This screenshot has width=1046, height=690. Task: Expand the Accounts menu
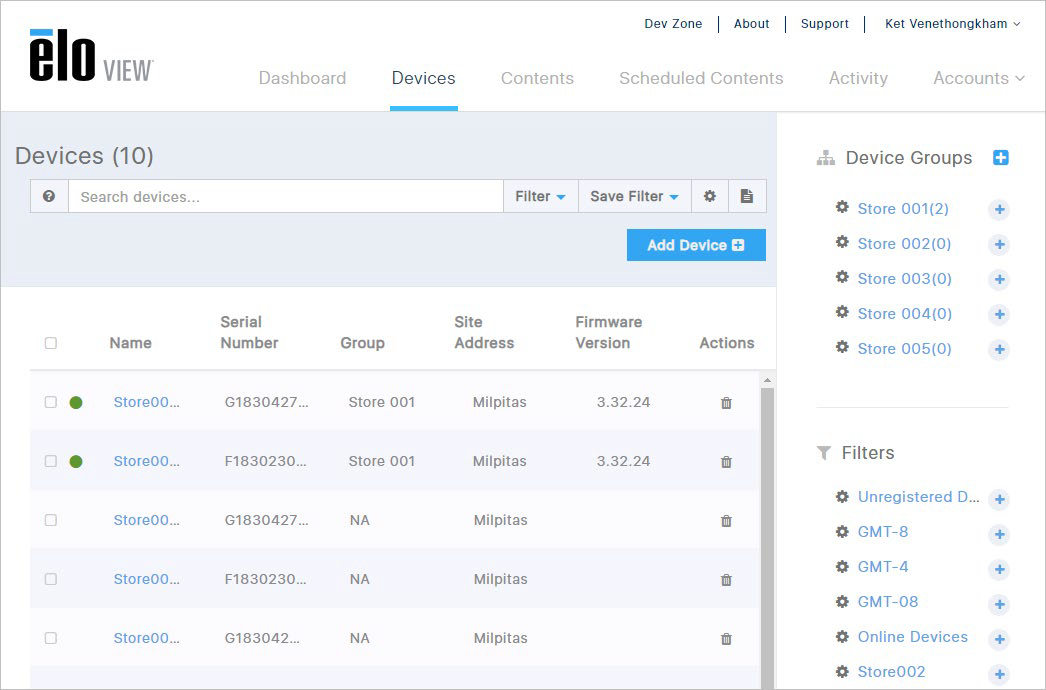(x=979, y=78)
